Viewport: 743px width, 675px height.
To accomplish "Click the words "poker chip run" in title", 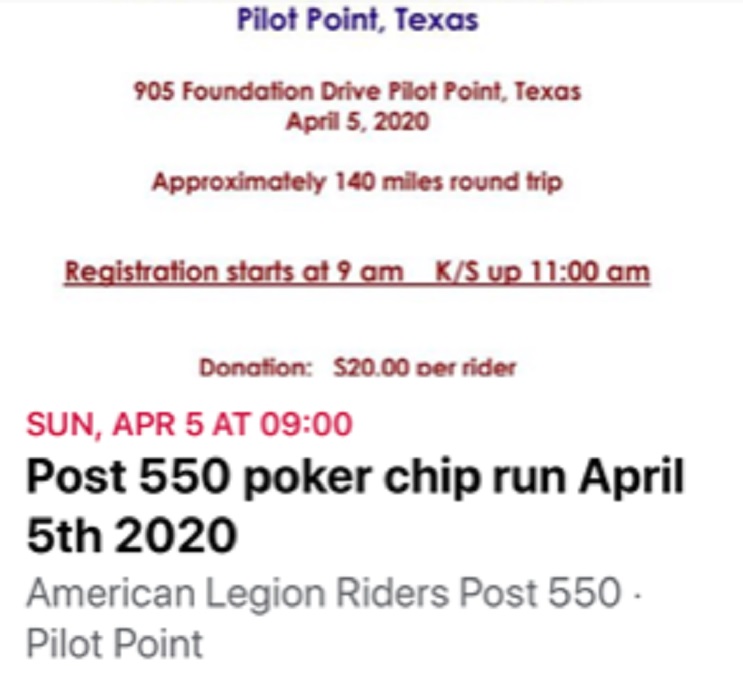I will [406, 477].
